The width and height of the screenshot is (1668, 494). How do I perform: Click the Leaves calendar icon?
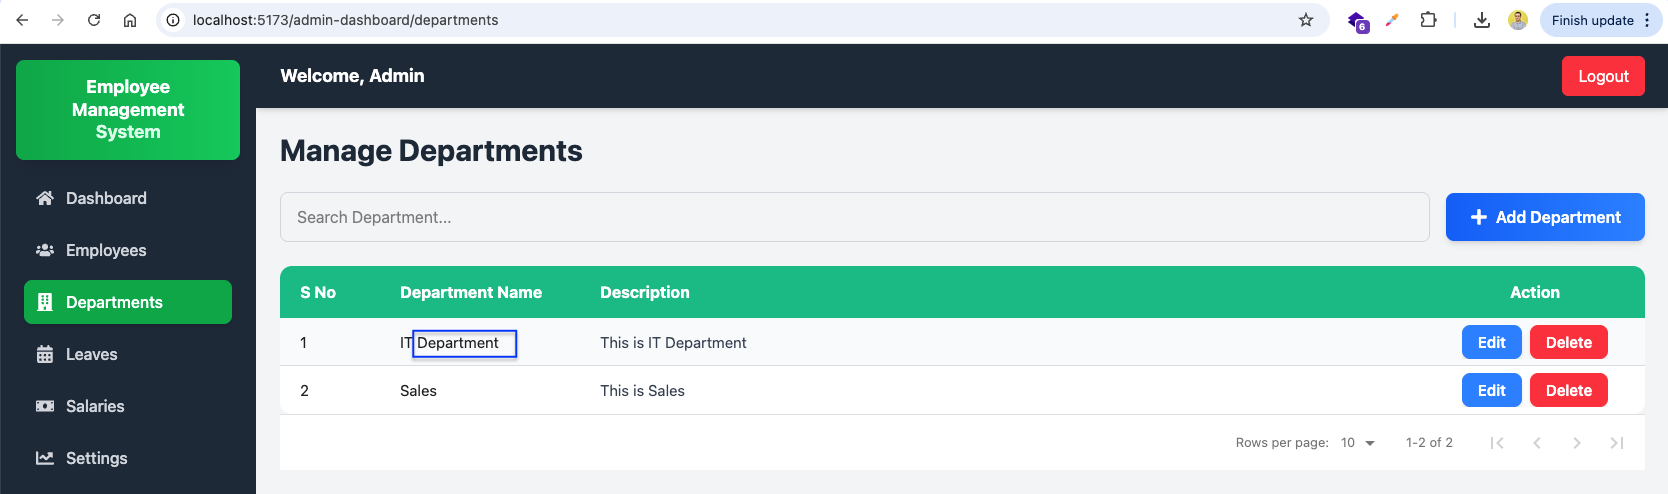pos(44,354)
